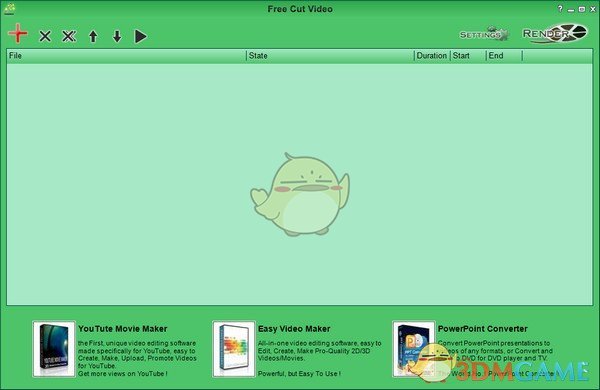Move selected file up with arrow icon

93,36
